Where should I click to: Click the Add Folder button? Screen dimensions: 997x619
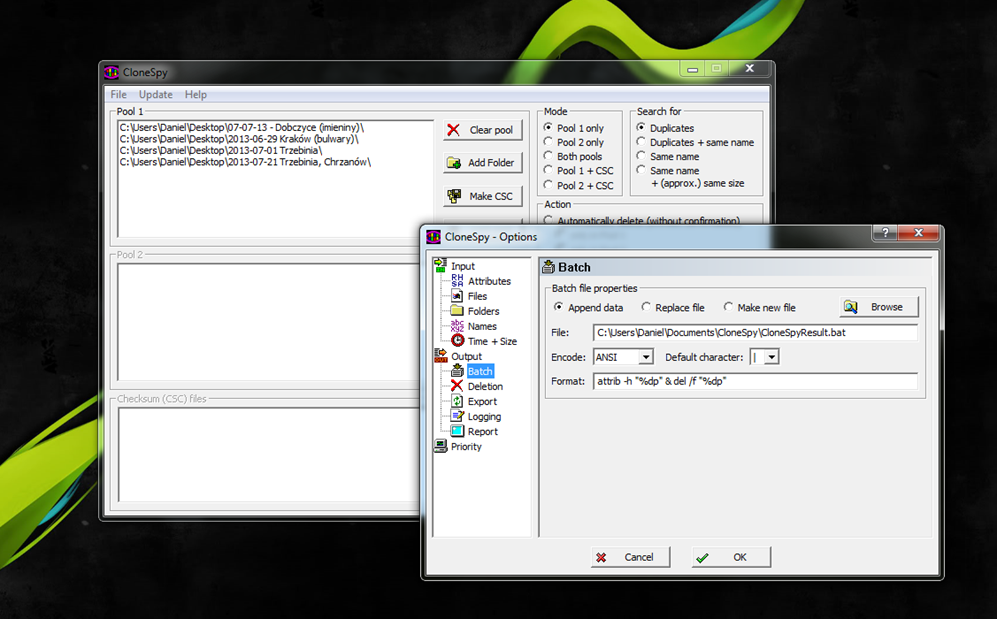(x=483, y=163)
